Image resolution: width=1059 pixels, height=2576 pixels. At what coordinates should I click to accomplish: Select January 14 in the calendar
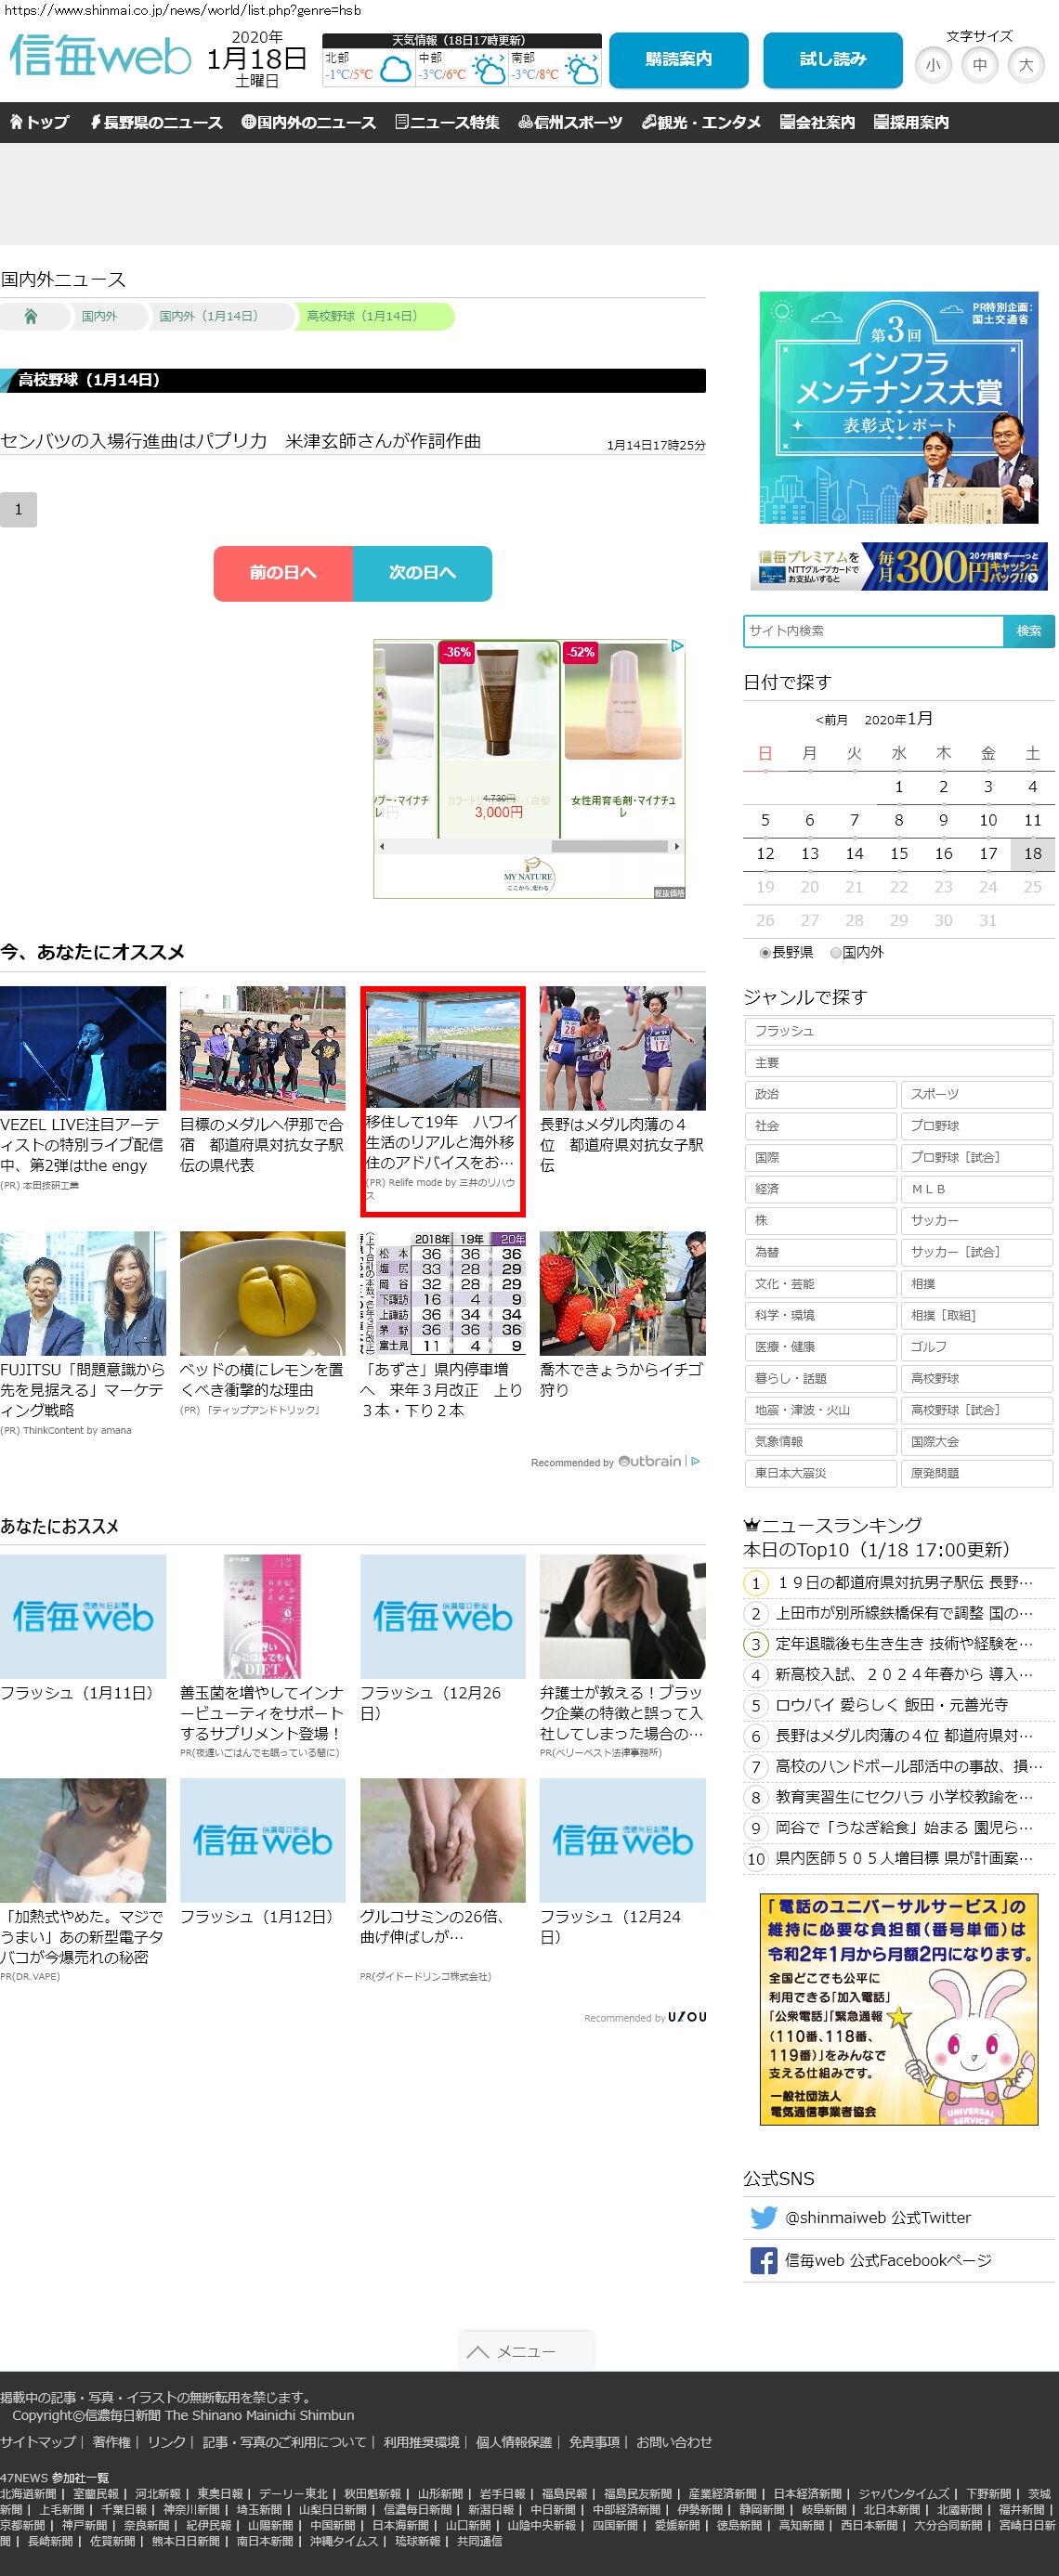854,853
